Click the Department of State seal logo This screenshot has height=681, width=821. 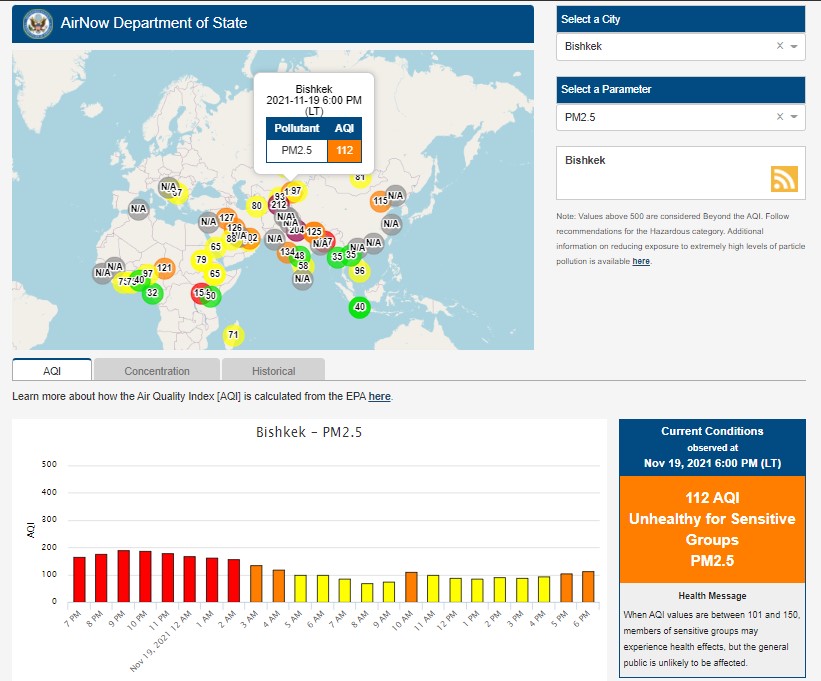37,23
